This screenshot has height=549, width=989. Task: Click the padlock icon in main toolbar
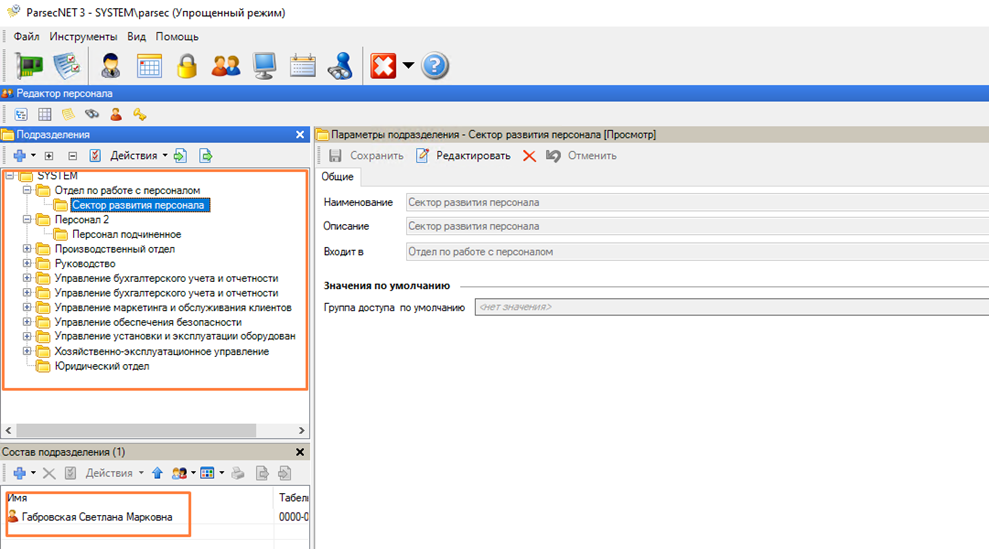pyautogui.click(x=187, y=66)
